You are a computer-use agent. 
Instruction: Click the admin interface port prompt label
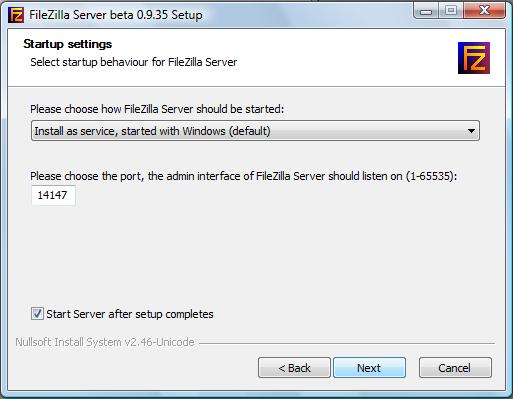[x=243, y=176]
